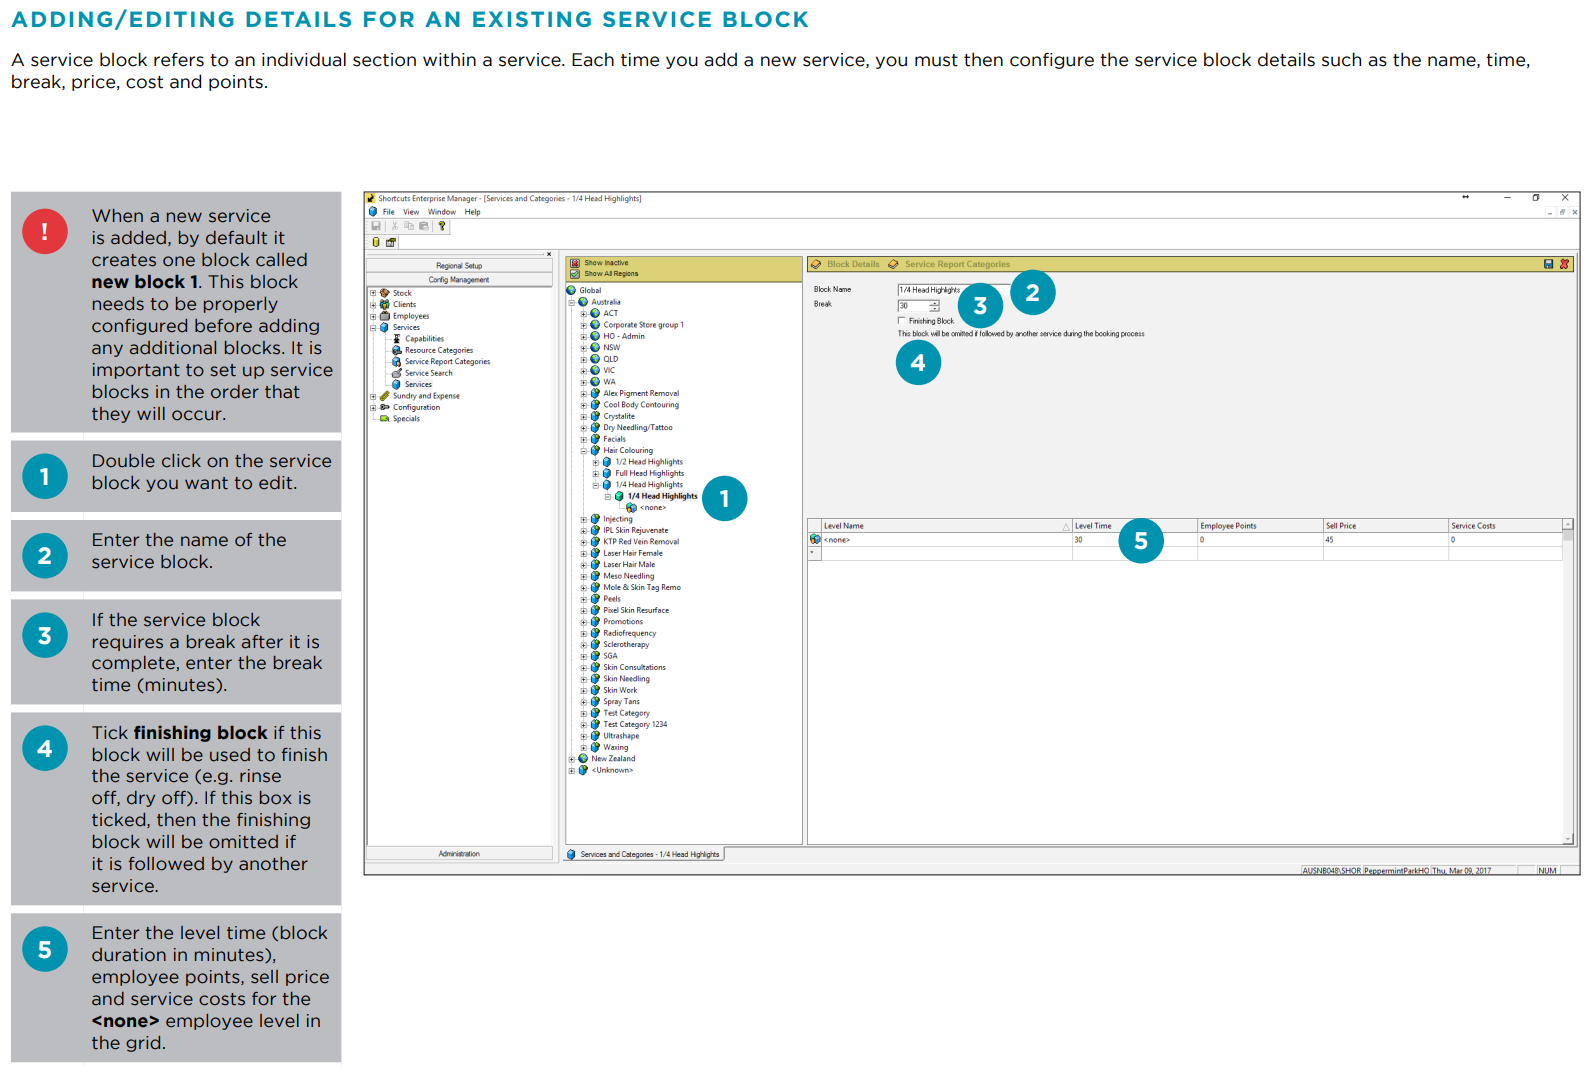Click the green block icon beside bold 1/4 Head Highlights
The width and height of the screenshot is (1594, 1070).
point(619,496)
